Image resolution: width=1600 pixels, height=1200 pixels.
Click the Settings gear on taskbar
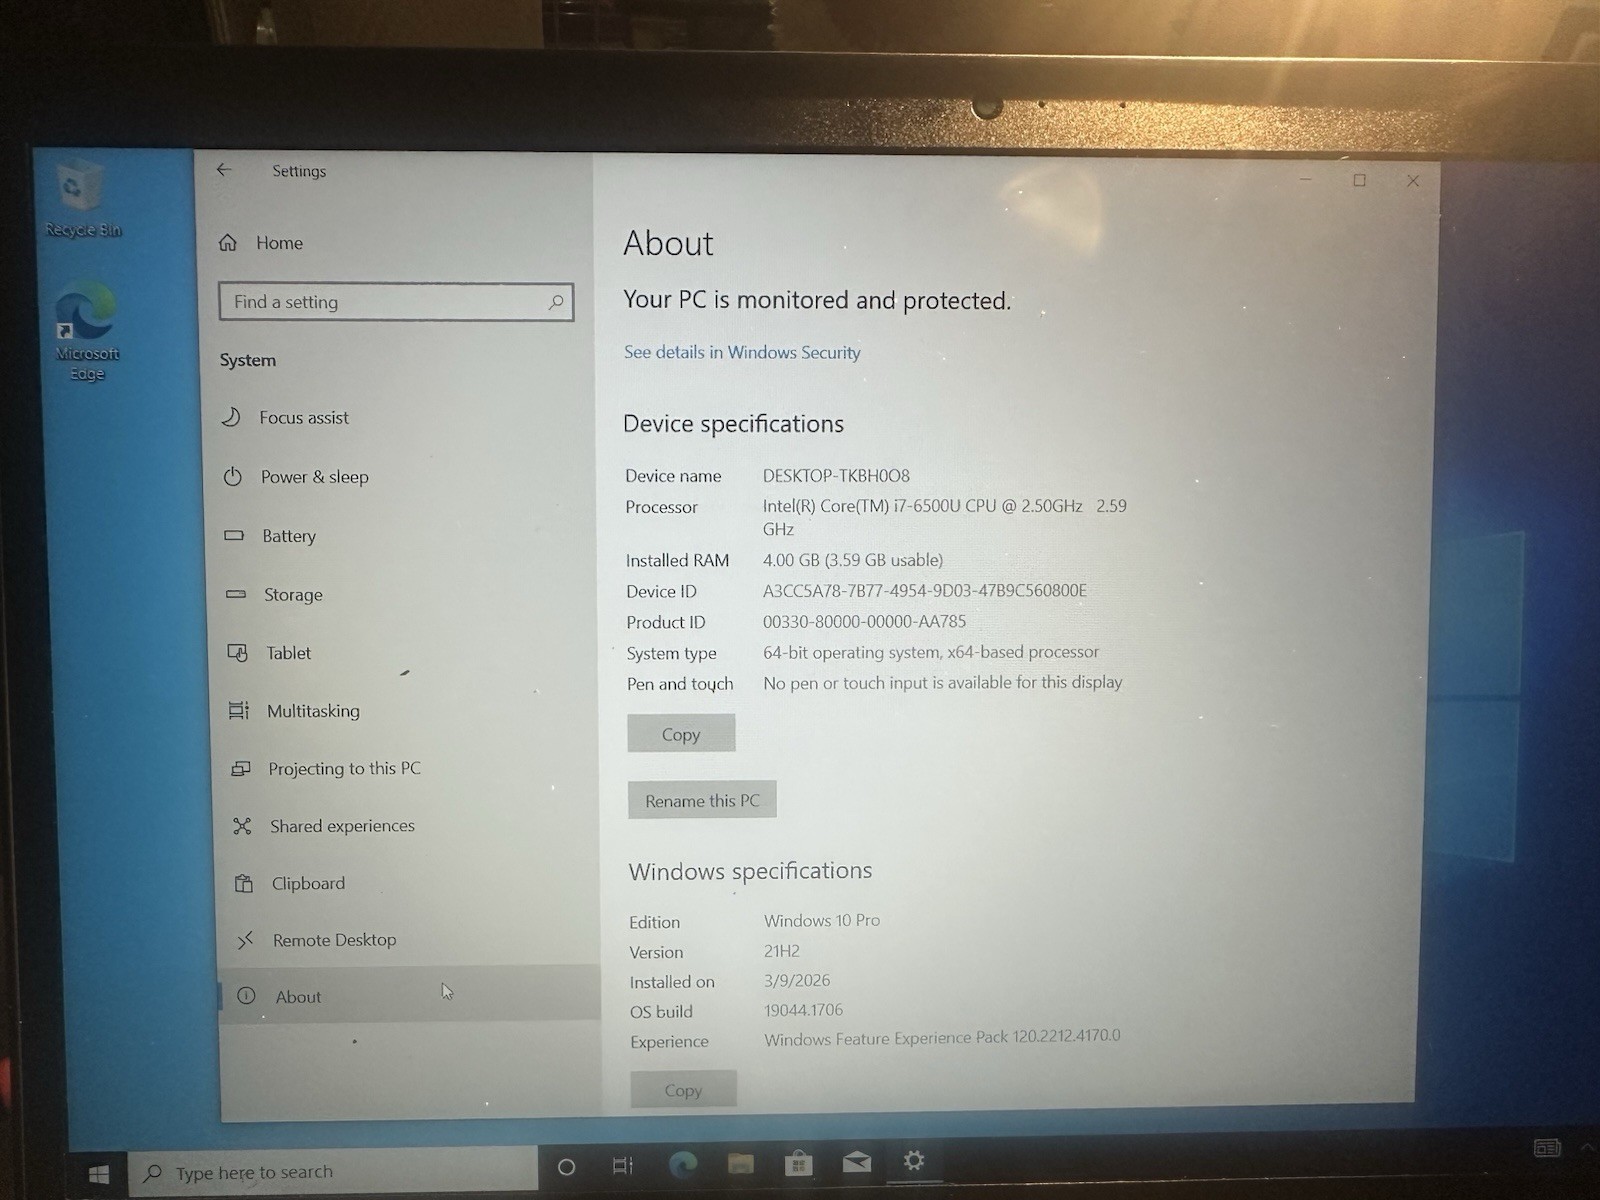click(x=914, y=1161)
